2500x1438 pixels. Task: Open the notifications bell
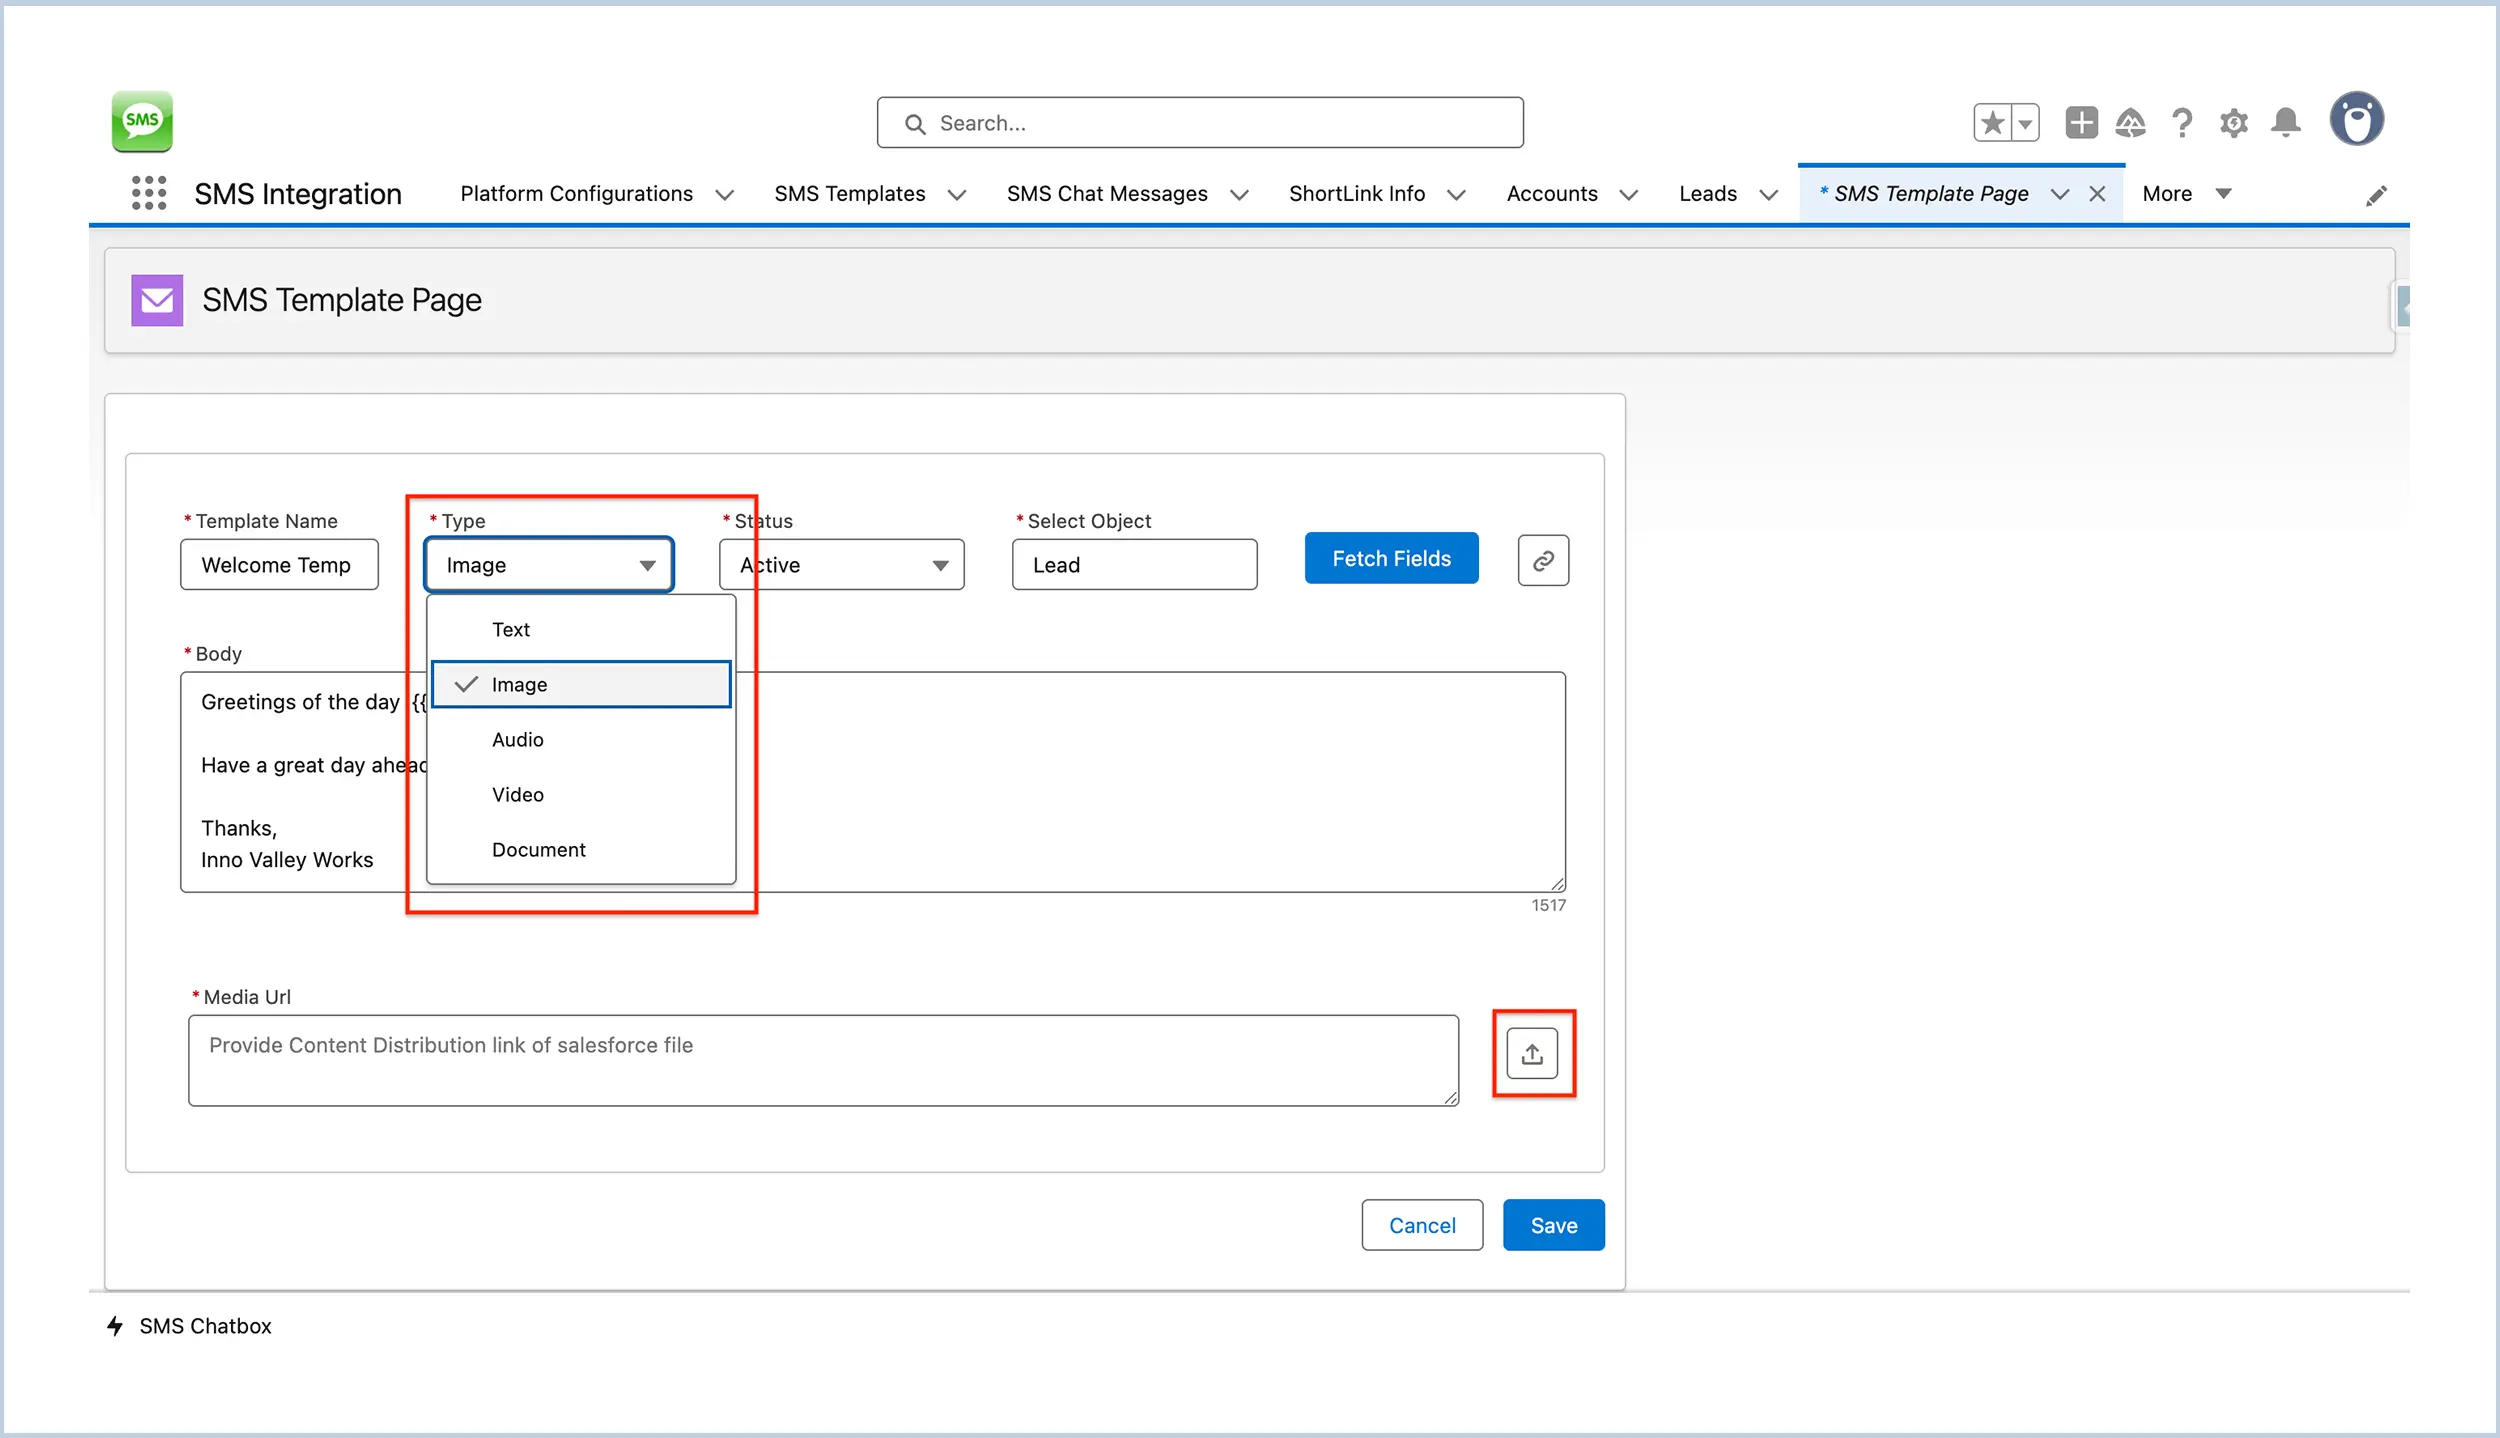pyautogui.click(x=2286, y=122)
